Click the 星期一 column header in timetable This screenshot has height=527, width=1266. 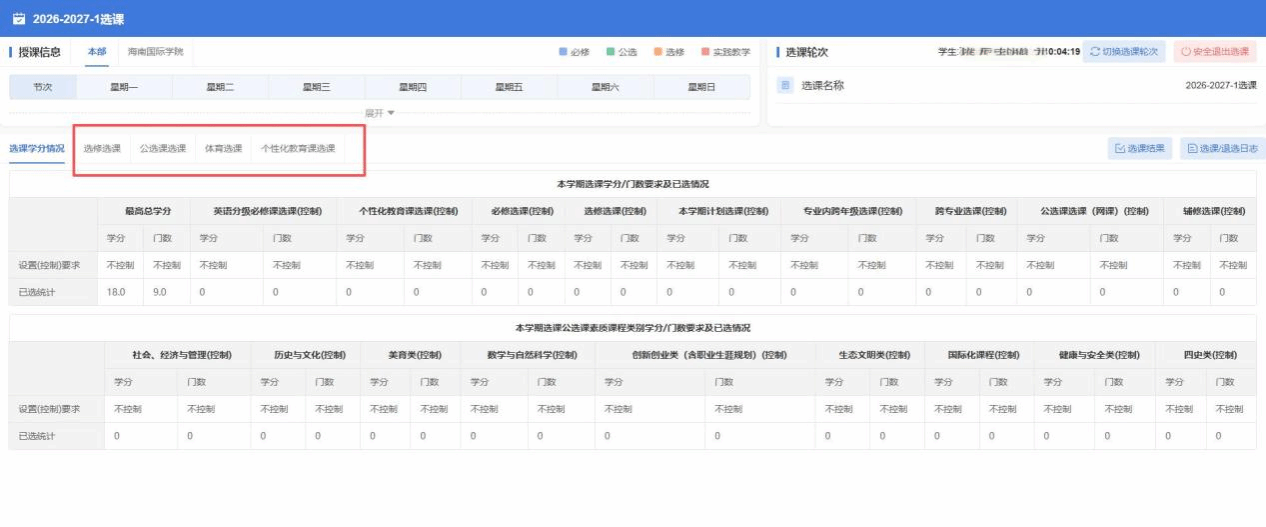pos(124,88)
